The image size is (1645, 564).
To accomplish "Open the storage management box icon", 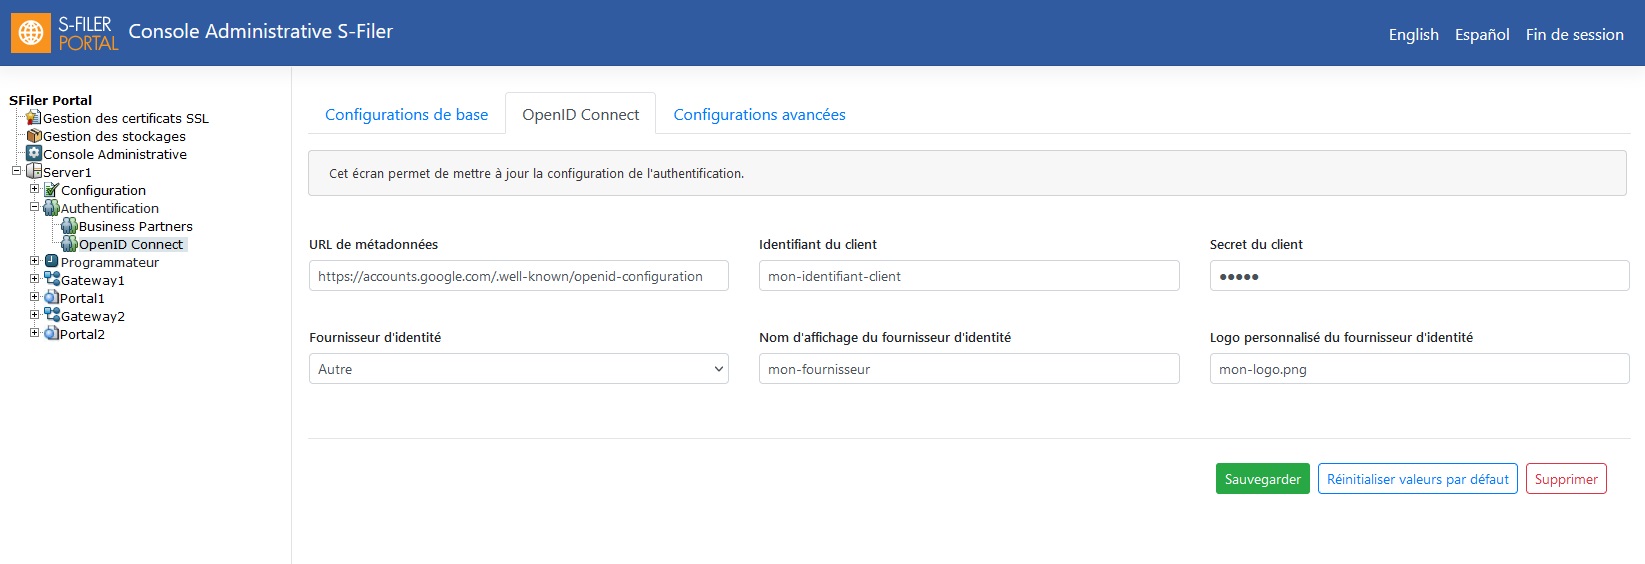I will pyautogui.click(x=34, y=136).
